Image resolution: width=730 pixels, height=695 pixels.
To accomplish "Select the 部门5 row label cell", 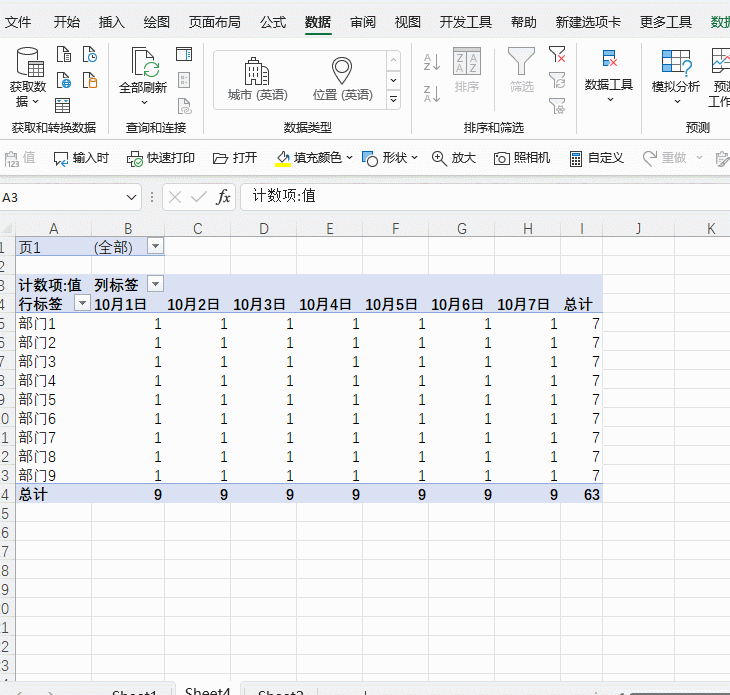I will tap(54, 399).
